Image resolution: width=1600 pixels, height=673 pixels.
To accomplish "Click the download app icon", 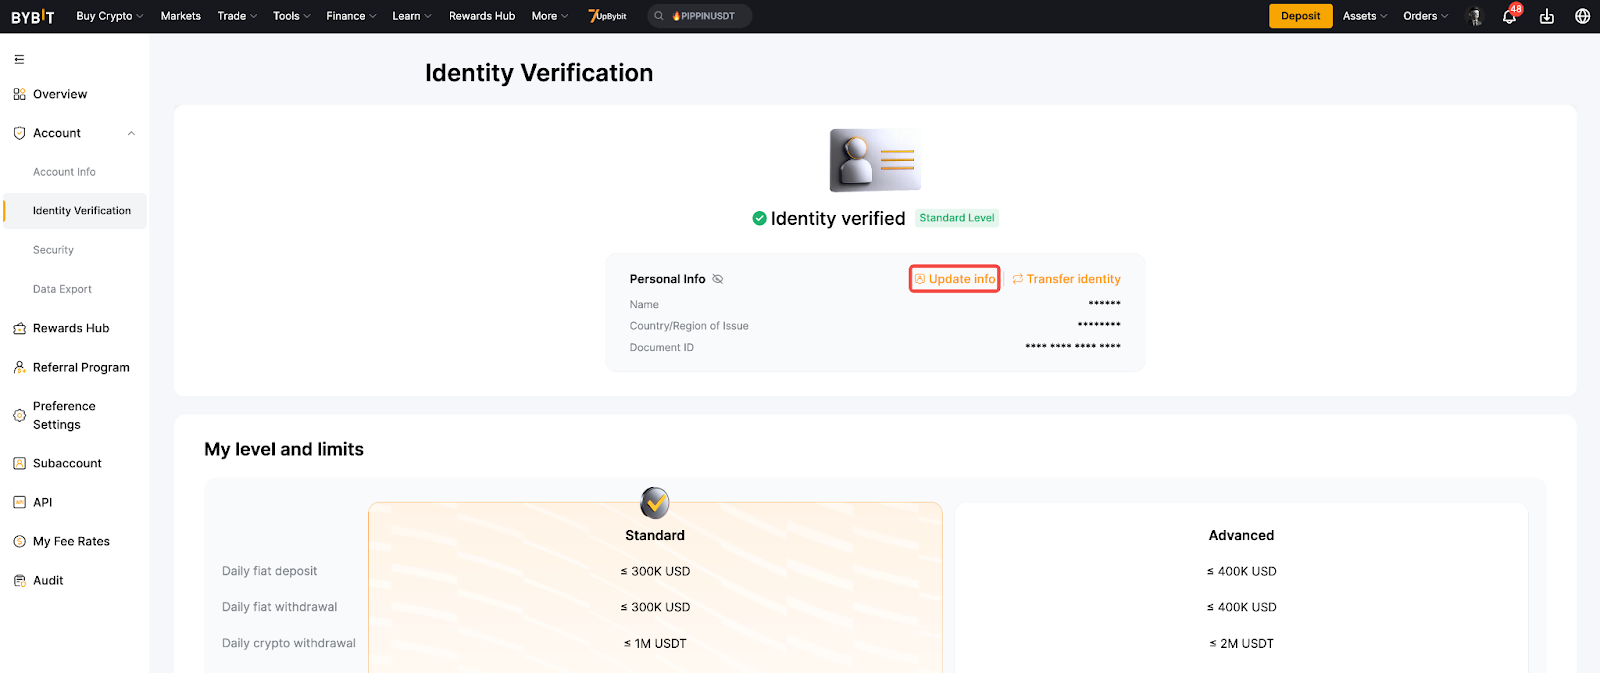I will click(x=1546, y=16).
